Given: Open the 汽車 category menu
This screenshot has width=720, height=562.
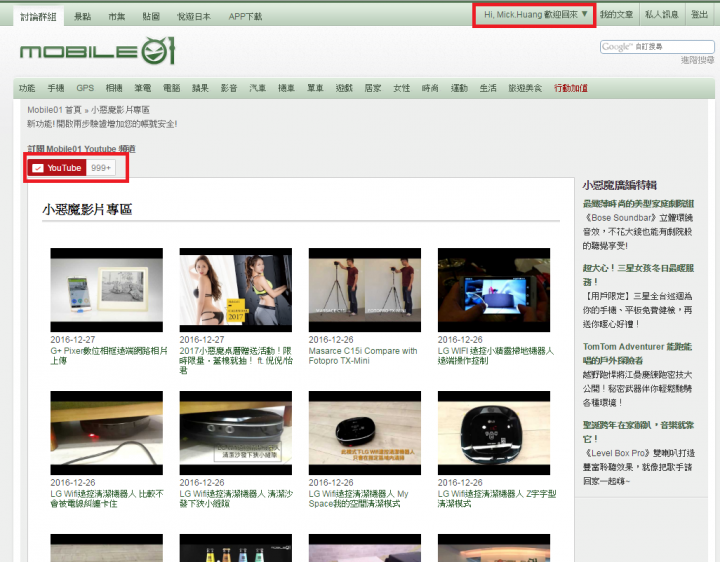Looking at the screenshot, I should click(x=258, y=88).
